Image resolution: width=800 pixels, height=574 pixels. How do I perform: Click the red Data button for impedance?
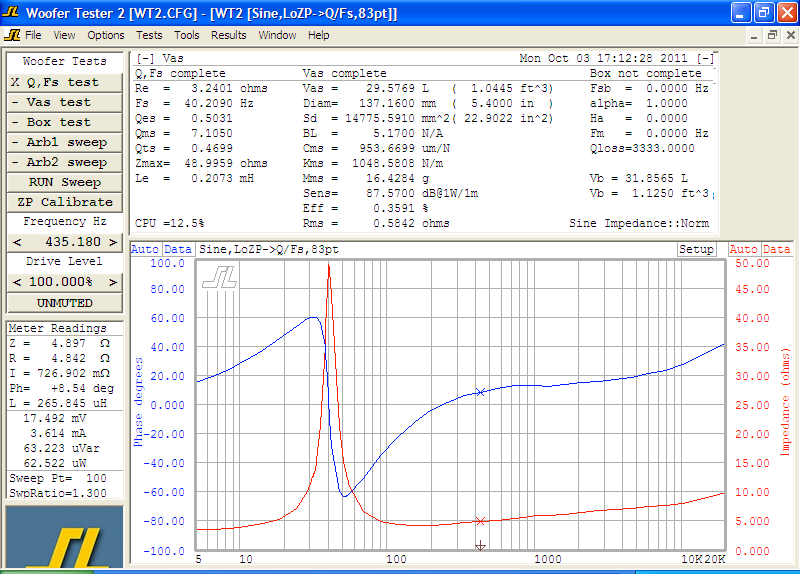(x=777, y=249)
